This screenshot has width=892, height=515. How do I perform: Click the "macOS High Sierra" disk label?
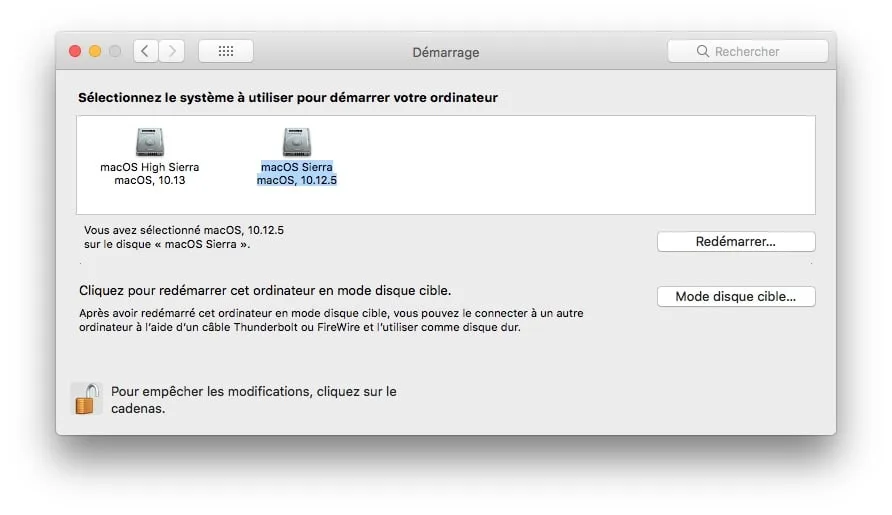pos(150,167)
